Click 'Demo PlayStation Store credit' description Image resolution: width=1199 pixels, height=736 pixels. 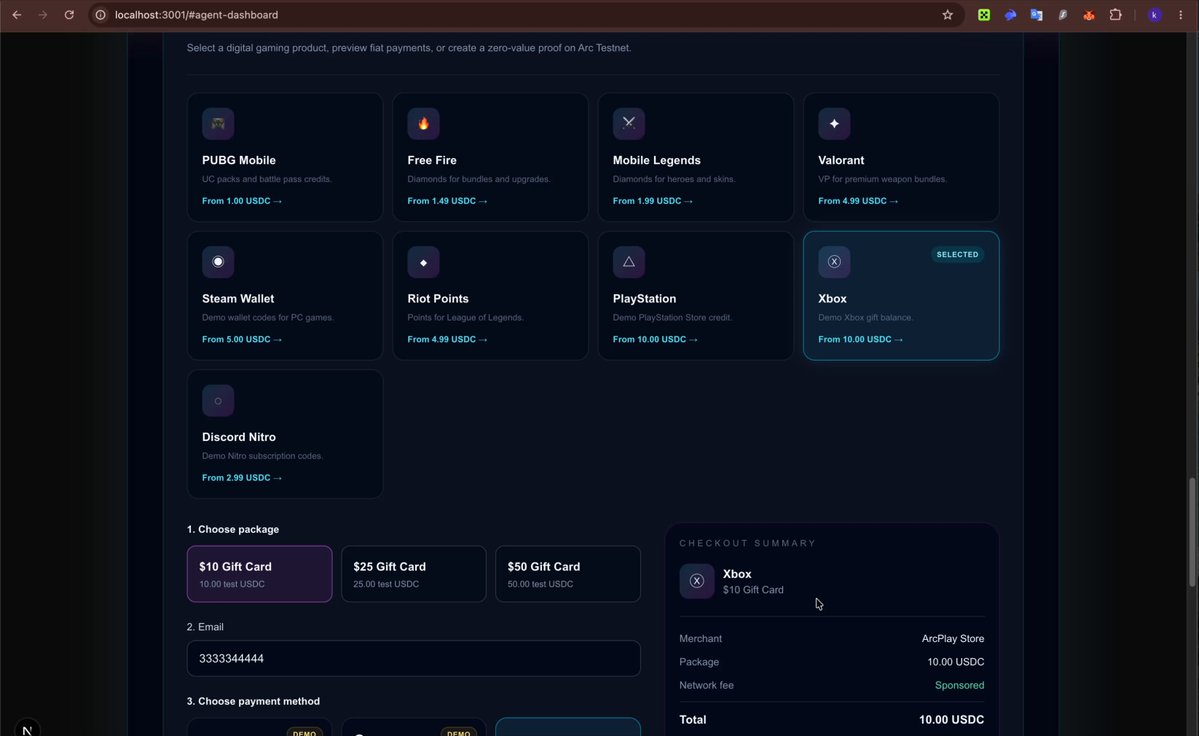[672, 318]
